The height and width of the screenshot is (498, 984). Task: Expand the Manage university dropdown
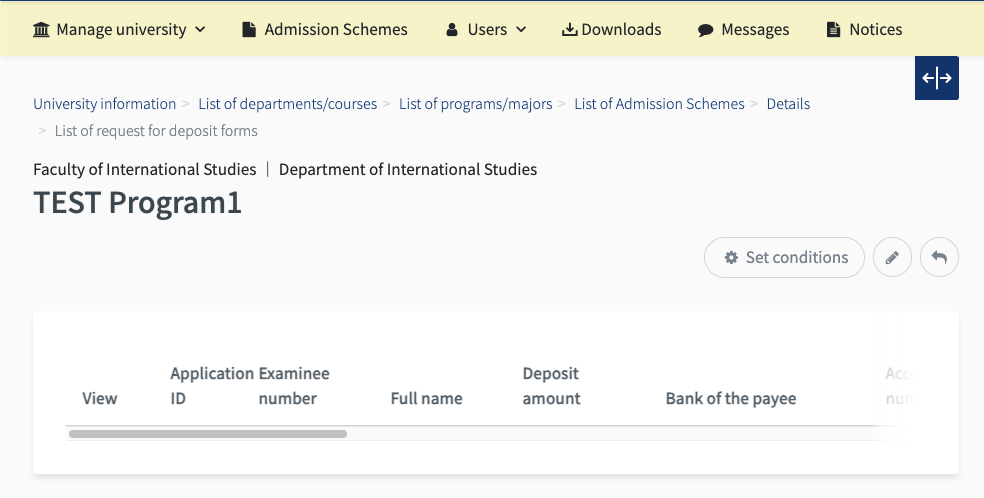pyautogui.click(x=119, y=29)
